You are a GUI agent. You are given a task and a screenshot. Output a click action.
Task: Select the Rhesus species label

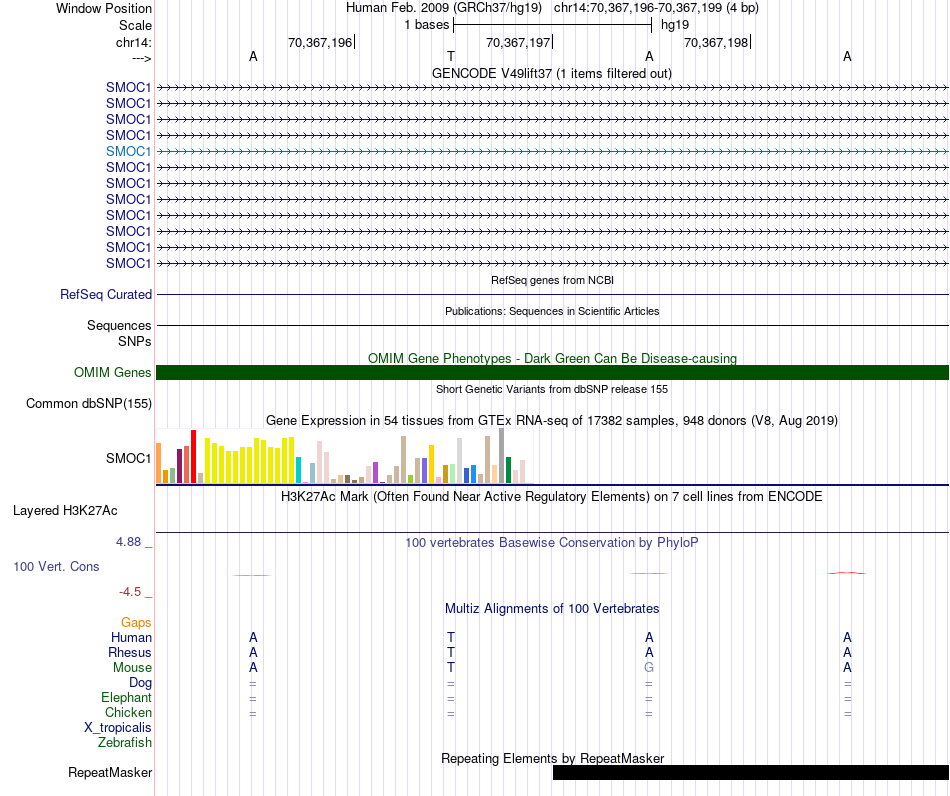point(130,653)
